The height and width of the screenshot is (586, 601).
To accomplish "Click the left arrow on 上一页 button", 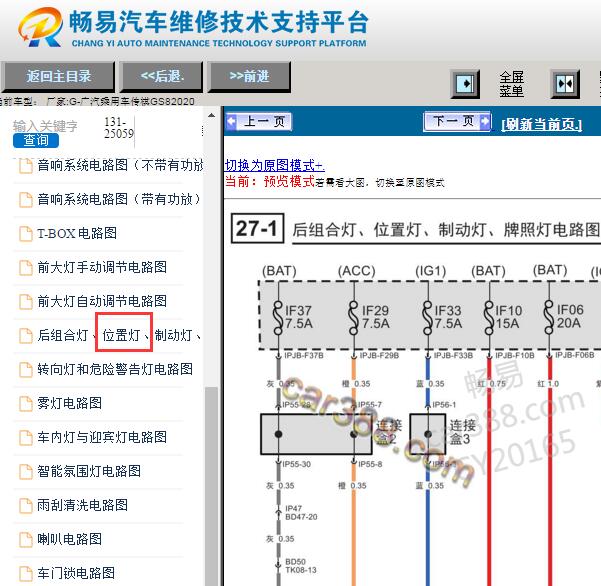I will 232,121.
